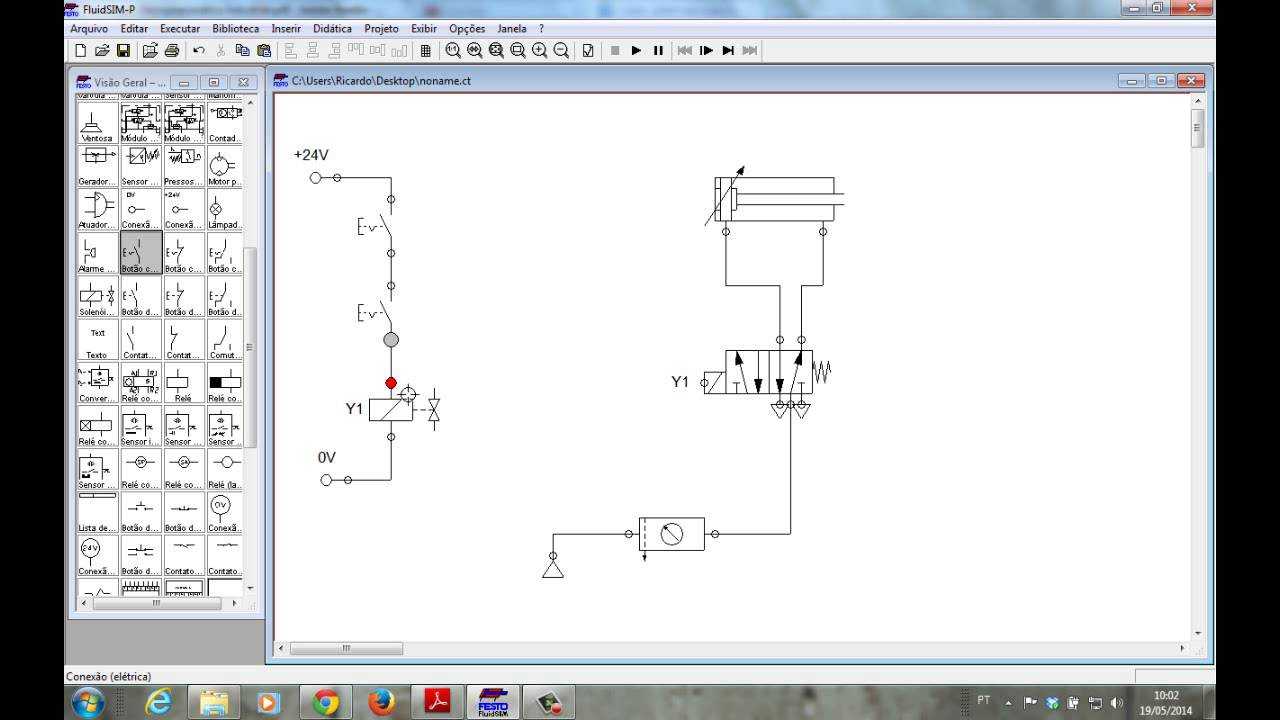The width and height of the screenshot is (1280, 720).
Task: Click the zoom 1:1 original size icon
Action: coord(453,50)
